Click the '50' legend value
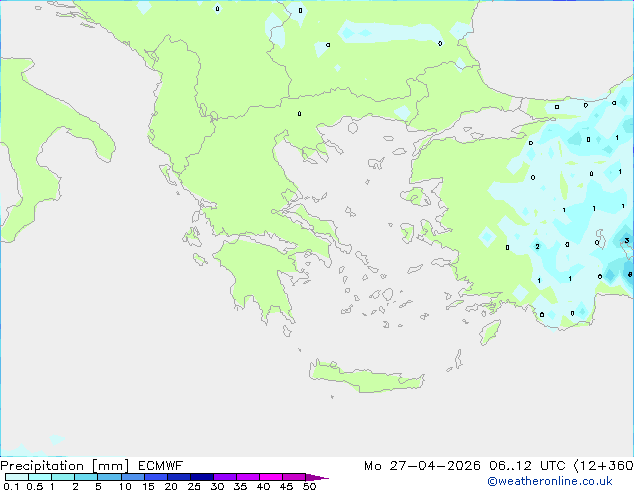634x490 pixels. click(309, 486)
